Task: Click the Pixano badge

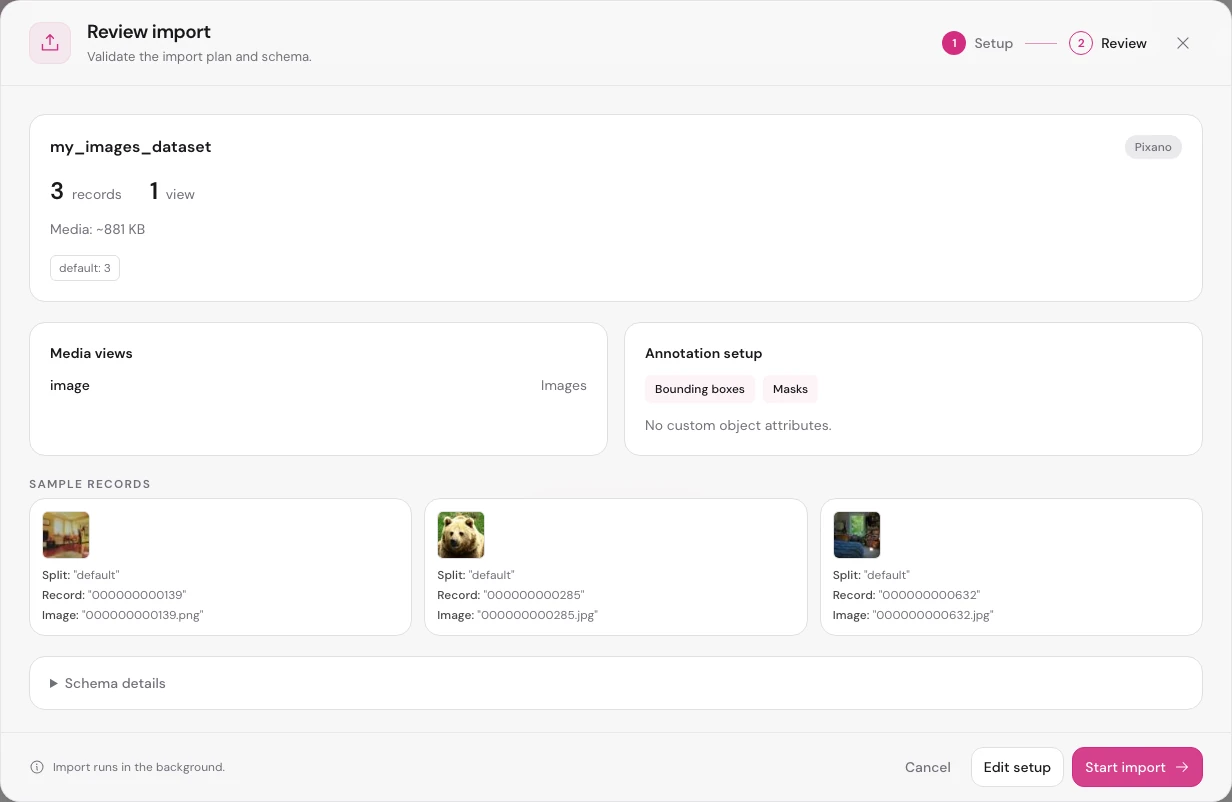Action: click(1153, 147)
